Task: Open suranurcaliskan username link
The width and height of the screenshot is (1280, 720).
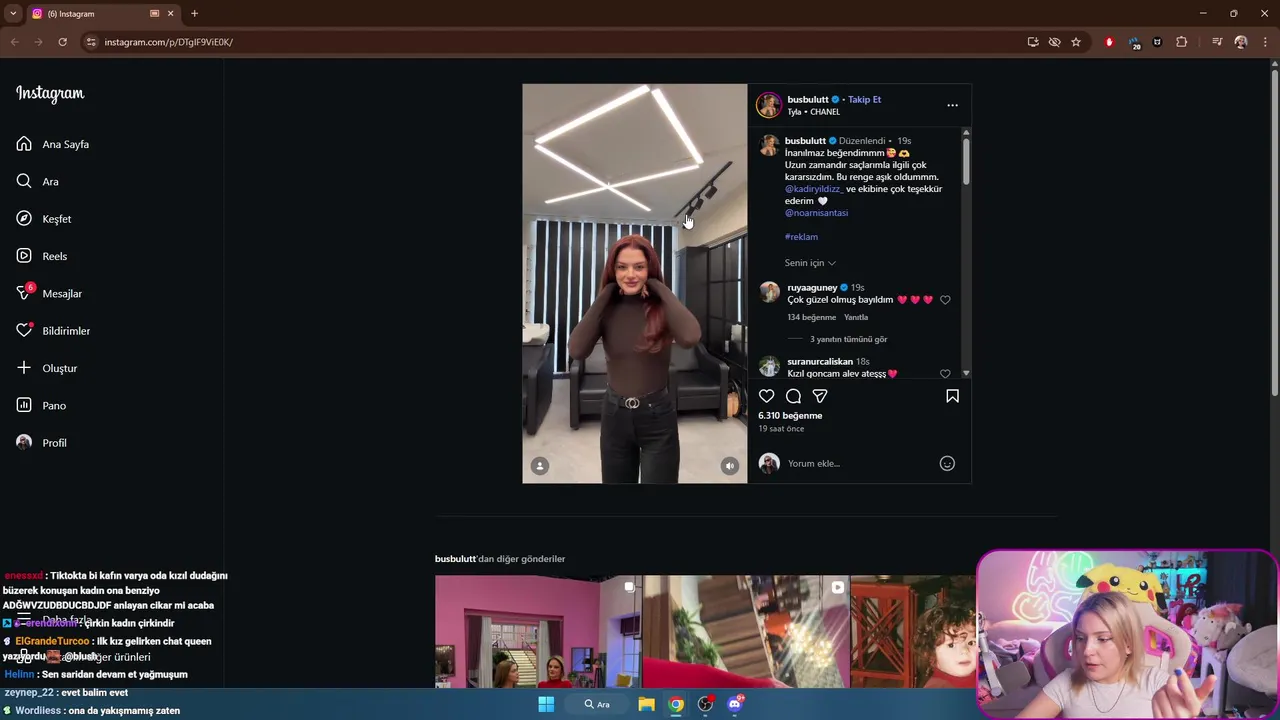Action: point(820,361)
